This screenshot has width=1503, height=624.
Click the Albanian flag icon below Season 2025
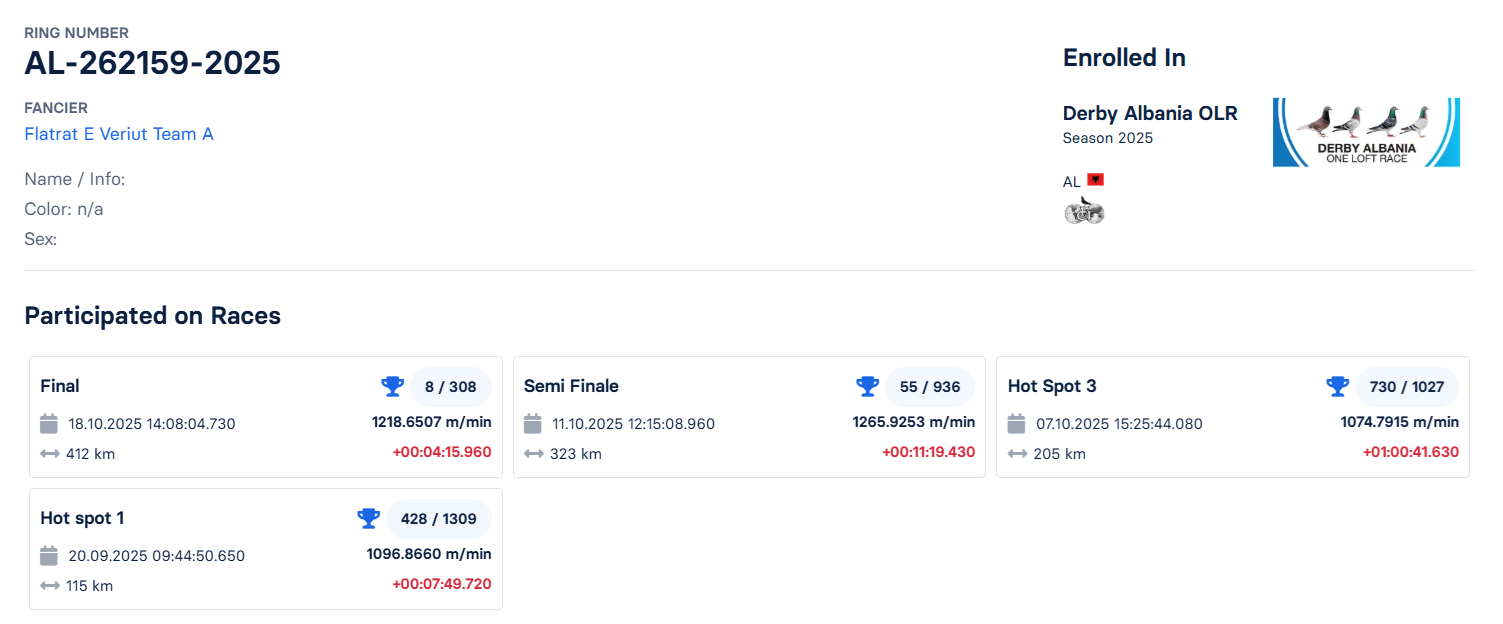click(1095, 179)
